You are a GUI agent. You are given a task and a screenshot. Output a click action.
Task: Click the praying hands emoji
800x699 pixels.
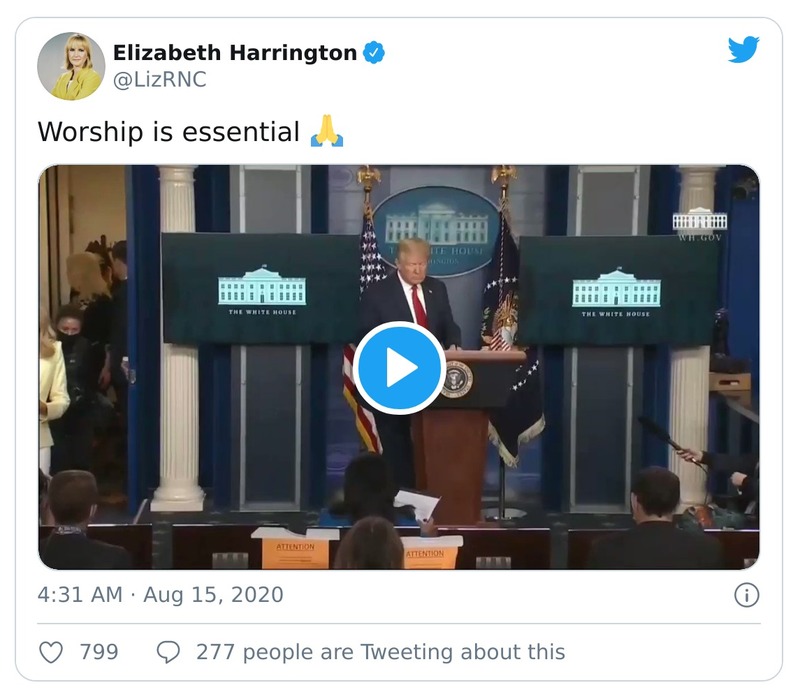tap(327, 131)
